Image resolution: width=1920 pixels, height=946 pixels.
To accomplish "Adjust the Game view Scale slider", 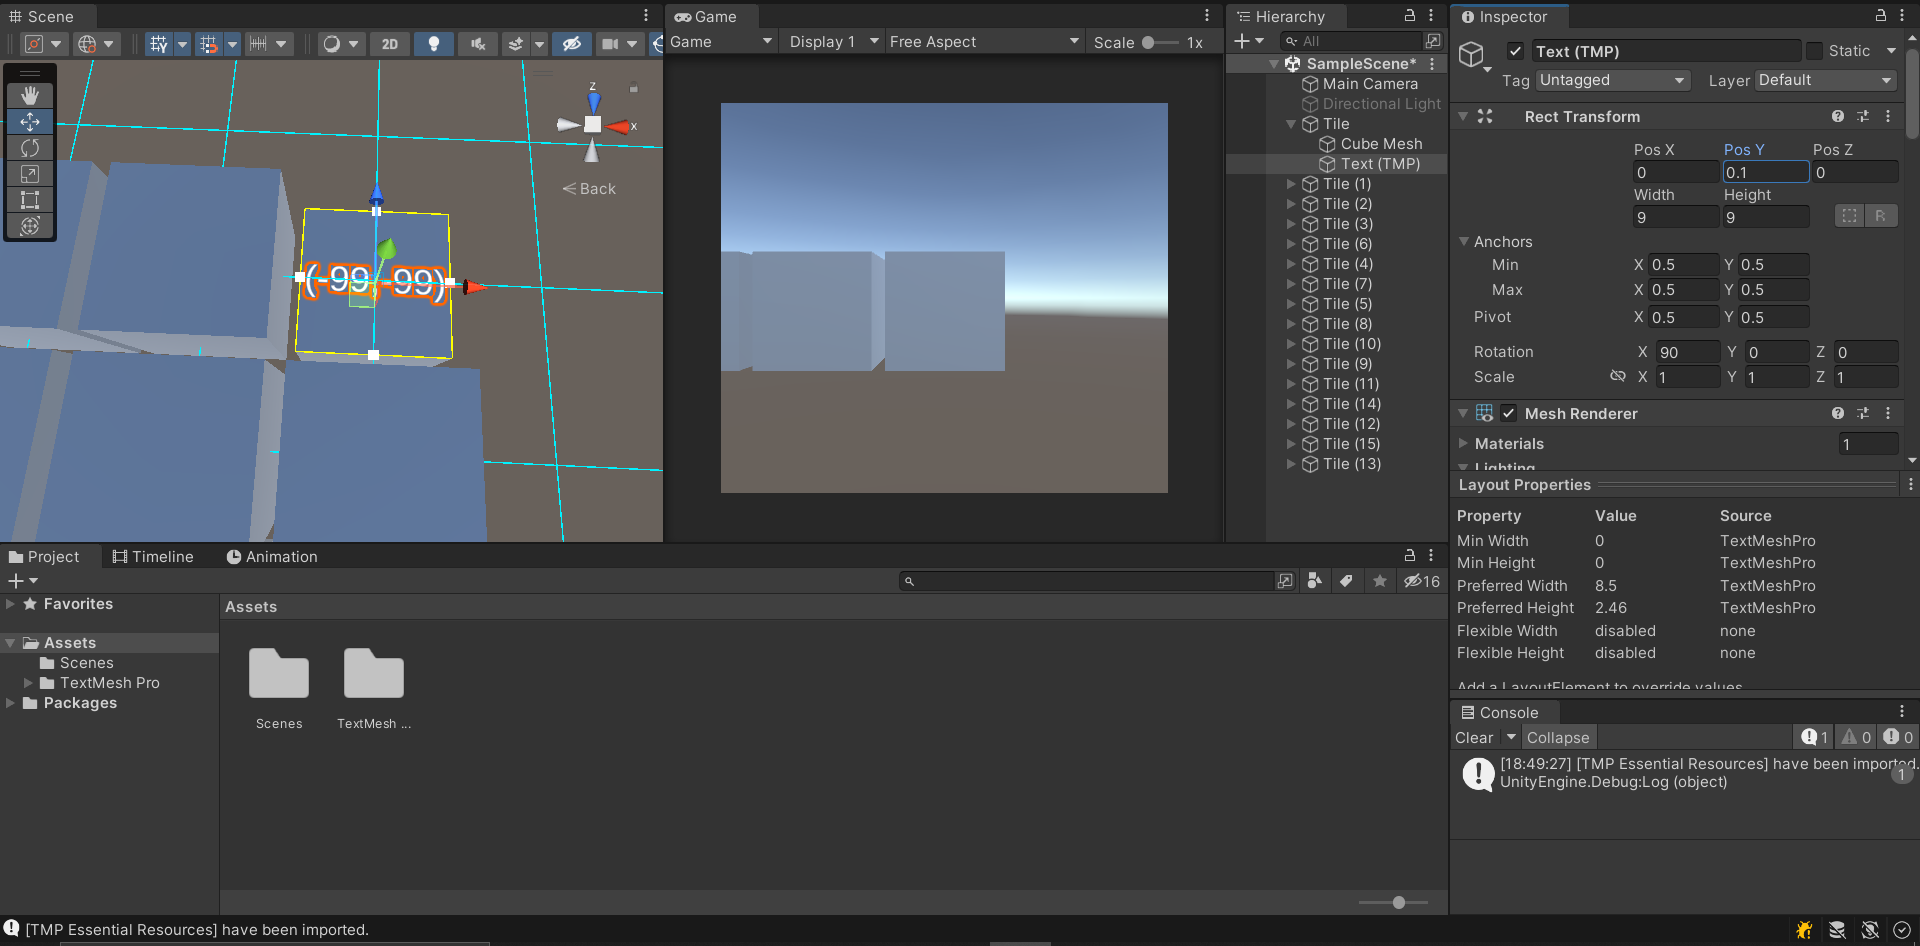I will coord(1160,43).
